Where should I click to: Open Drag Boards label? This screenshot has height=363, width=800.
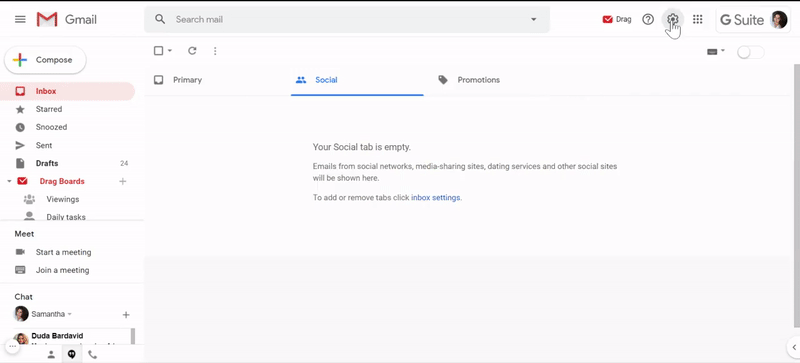pos(62,181)
